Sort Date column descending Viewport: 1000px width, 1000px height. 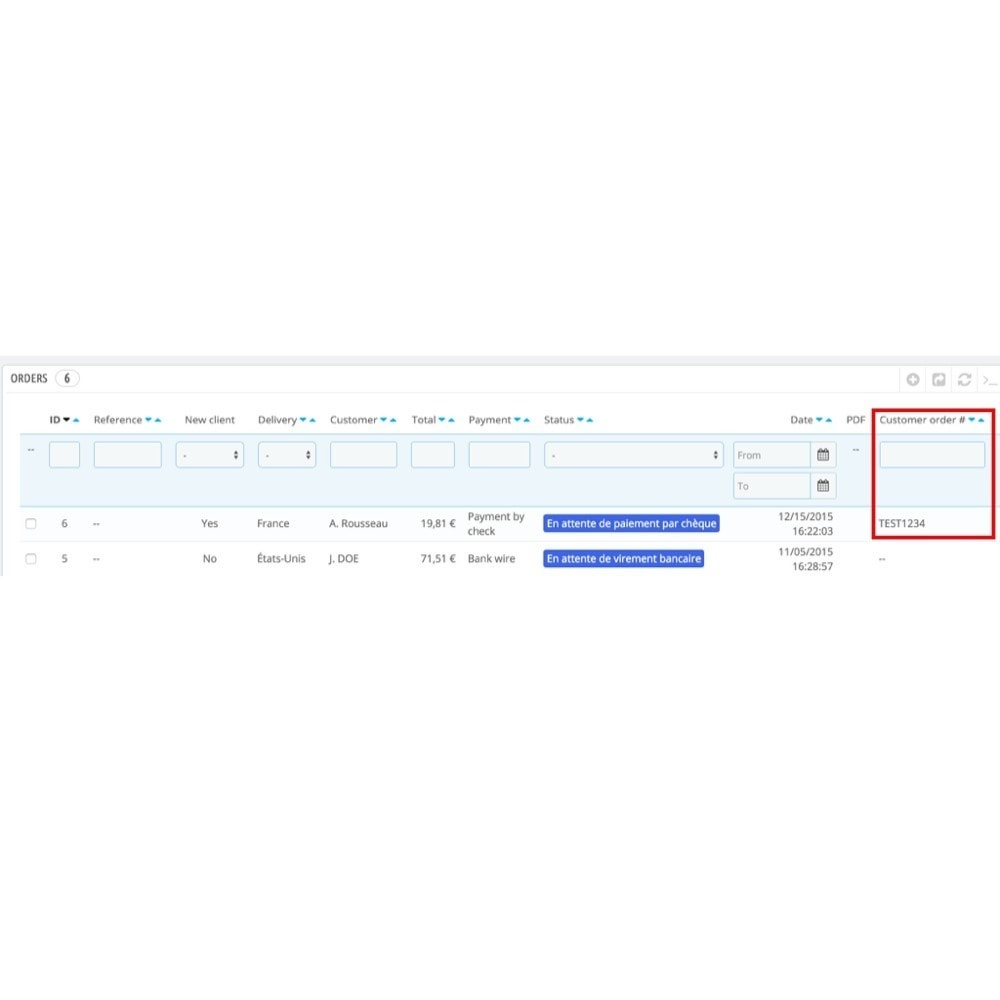pos(819,420)
